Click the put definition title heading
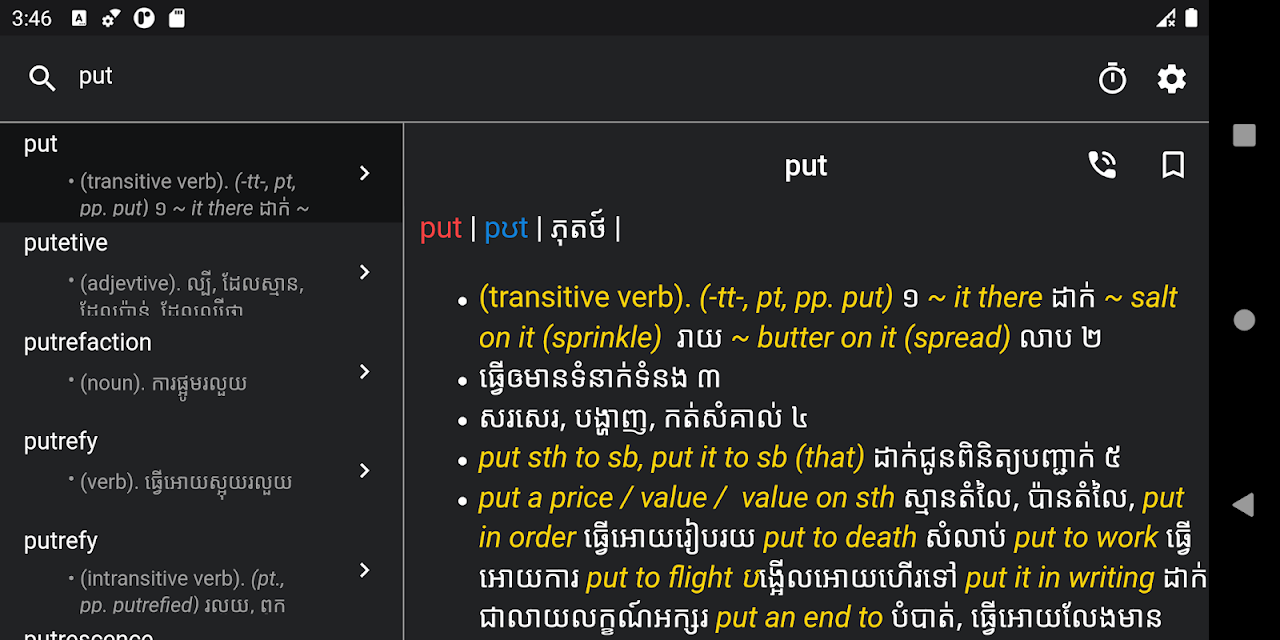Image resolution: width=1280 pixels, height=640 pixels. click(x=806, y=166)
